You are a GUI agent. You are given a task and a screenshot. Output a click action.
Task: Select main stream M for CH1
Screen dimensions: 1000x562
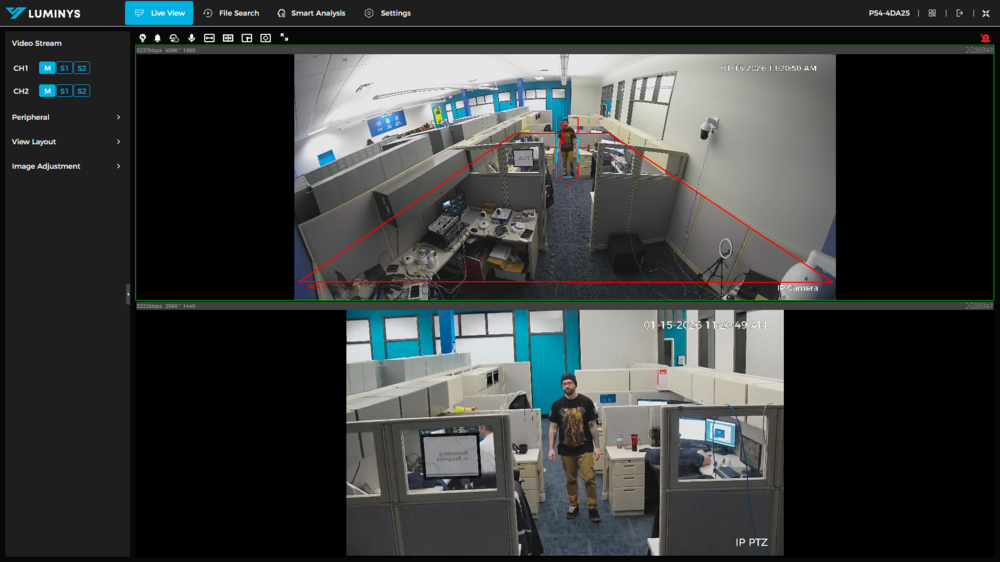(x=47, y=68)
